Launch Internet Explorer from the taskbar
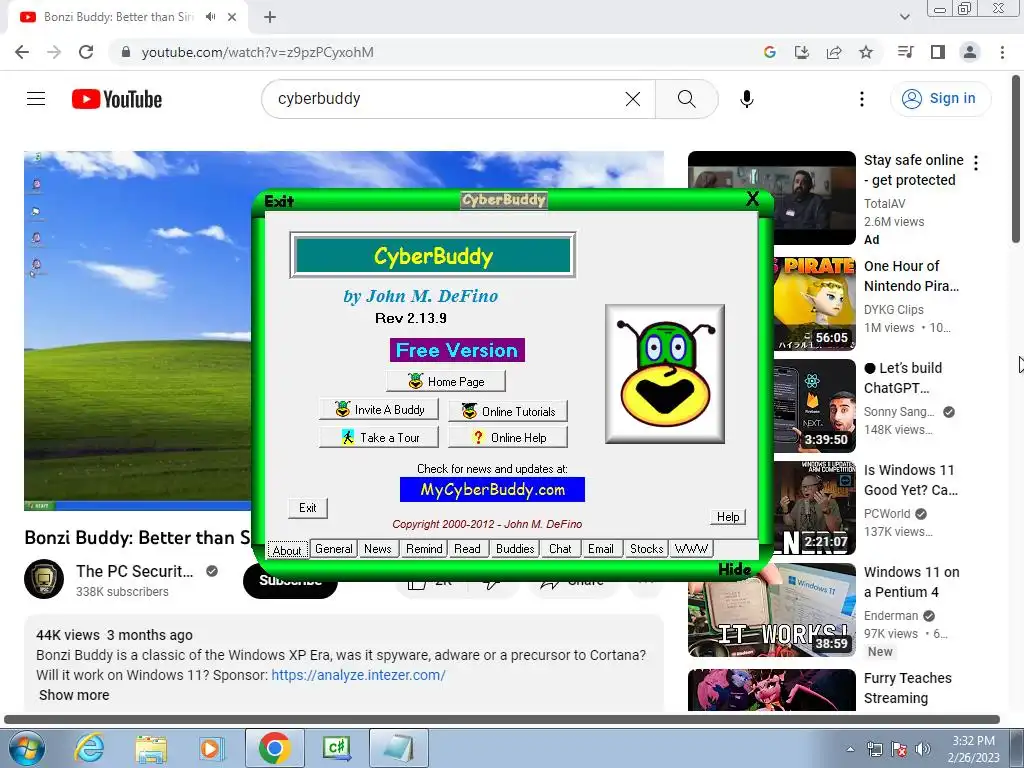Viewport: 1024px width, 768px height. [89, 748]
